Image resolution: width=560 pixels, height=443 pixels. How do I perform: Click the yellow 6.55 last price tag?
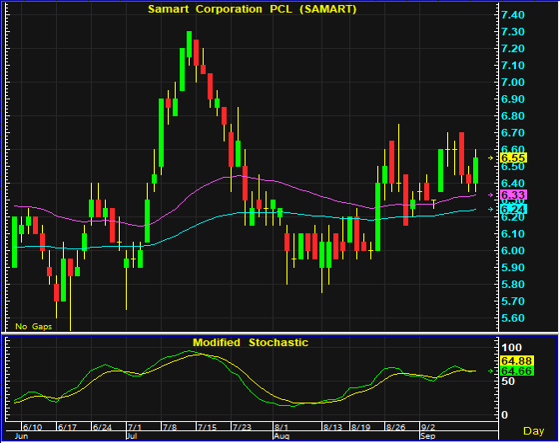click(514, 158)
